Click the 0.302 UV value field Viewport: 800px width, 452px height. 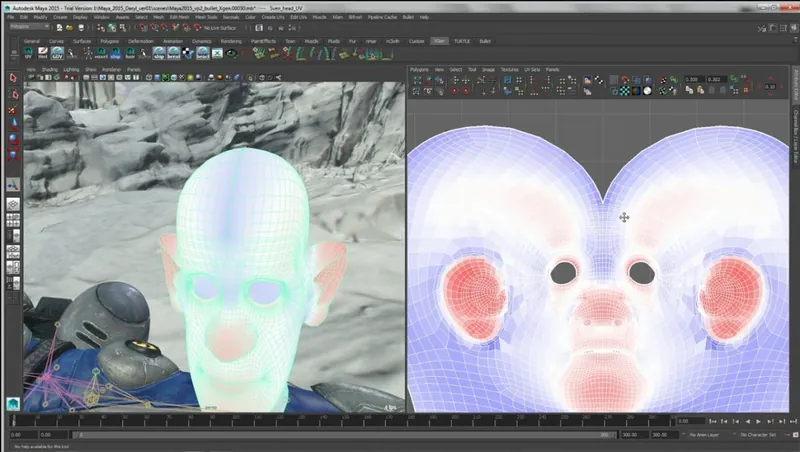pos(715,79)
